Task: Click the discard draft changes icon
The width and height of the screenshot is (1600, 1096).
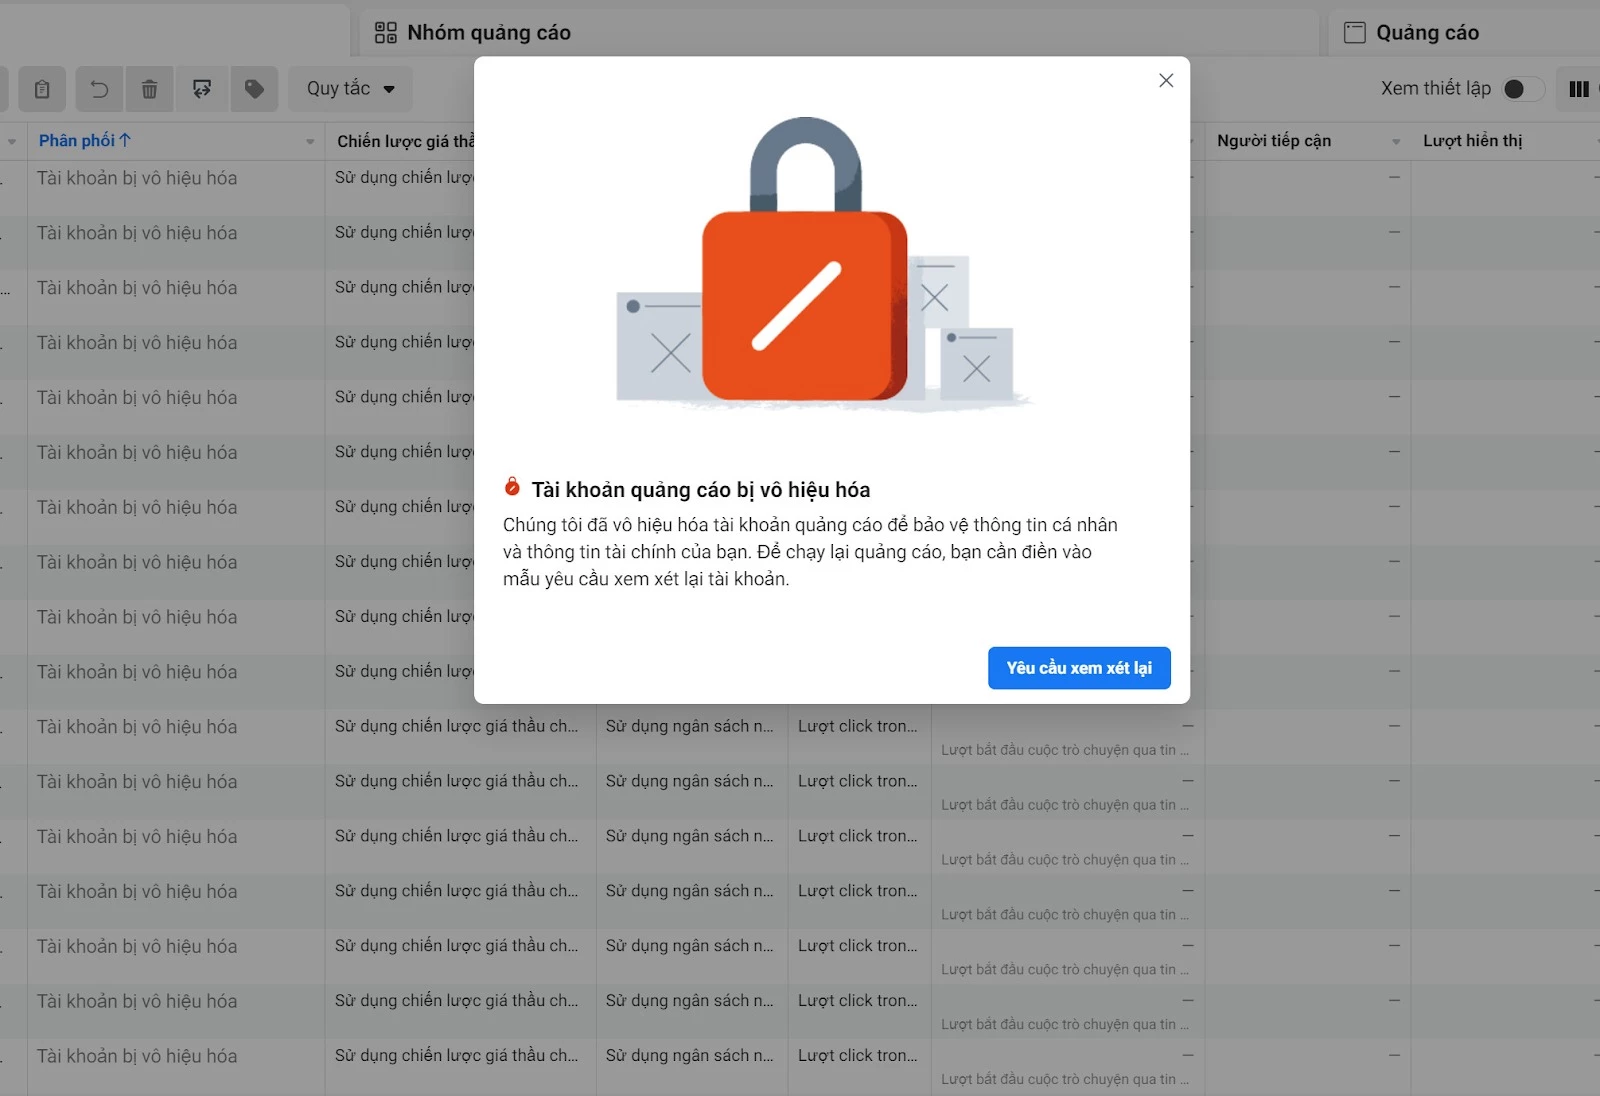Action: tap(202, 89)
